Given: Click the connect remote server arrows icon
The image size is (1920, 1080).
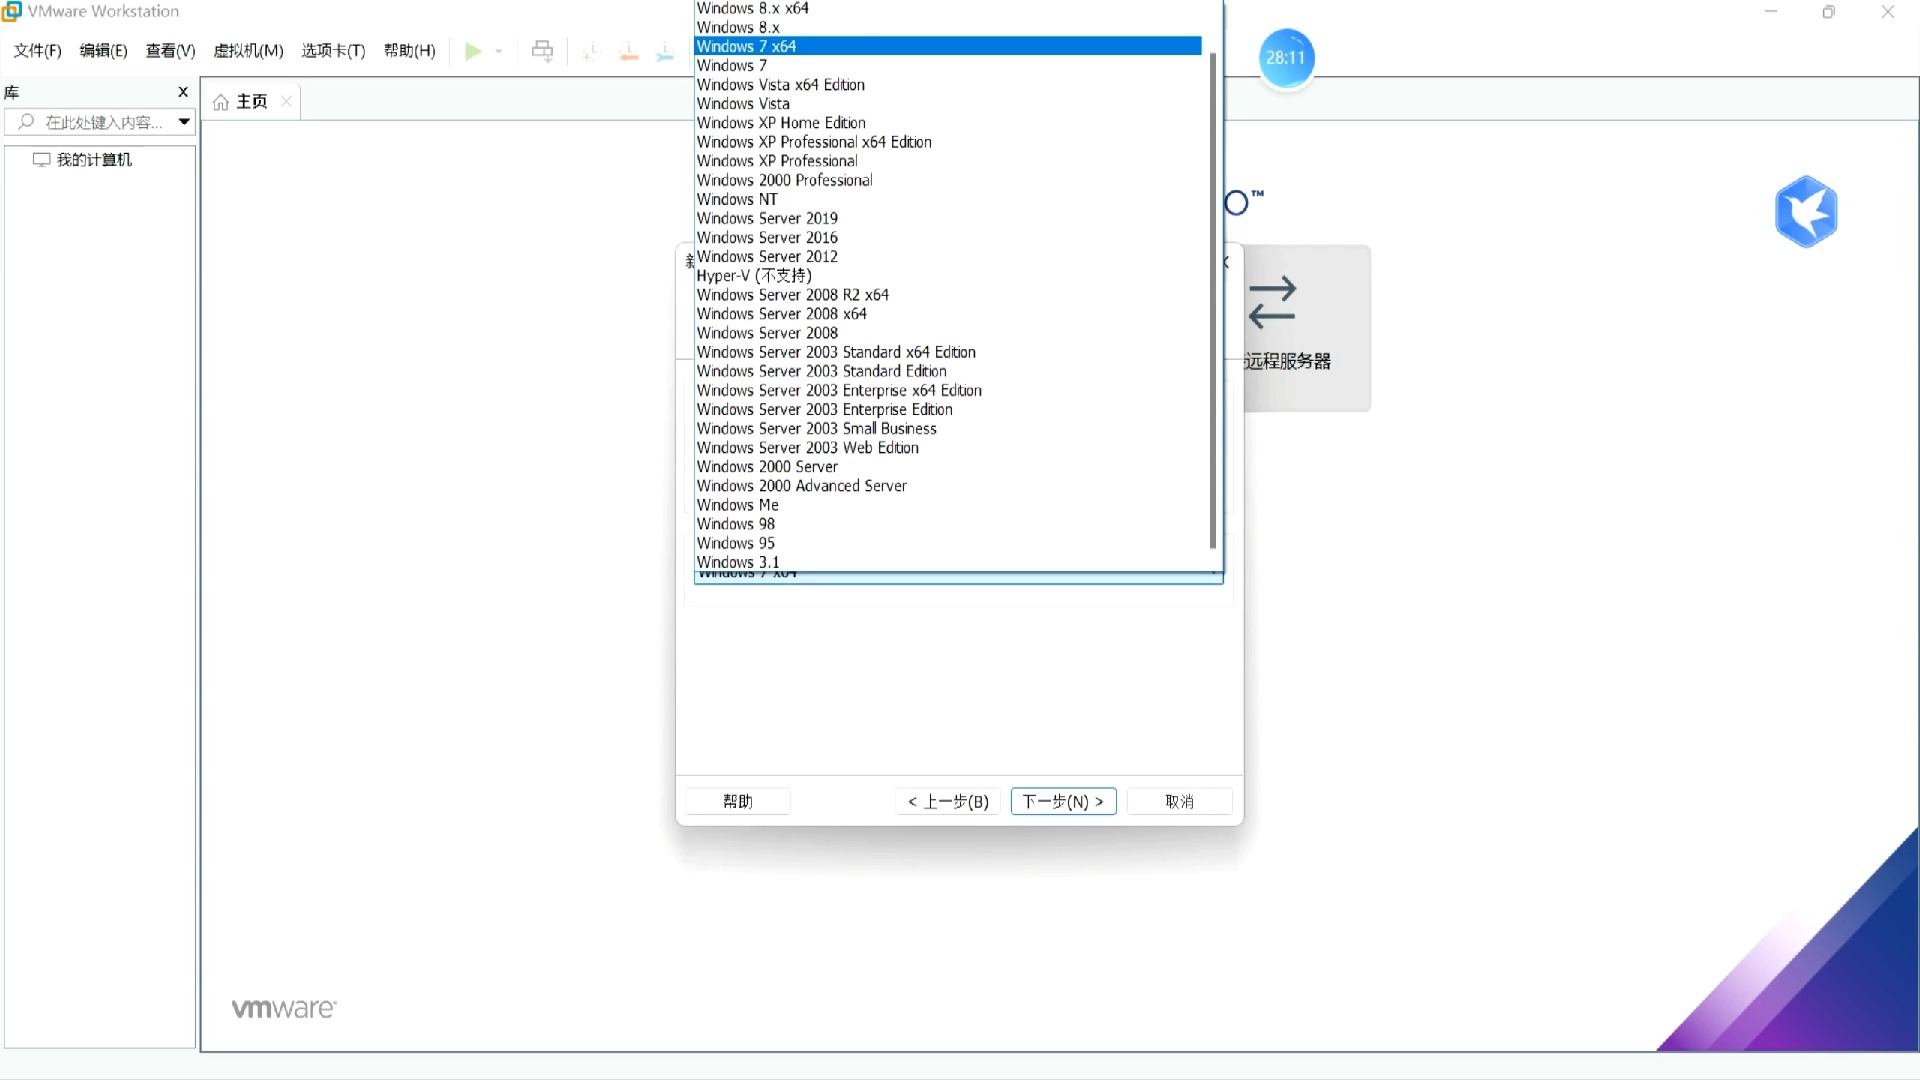Looking at the screenshot, I should point(1272,303).
